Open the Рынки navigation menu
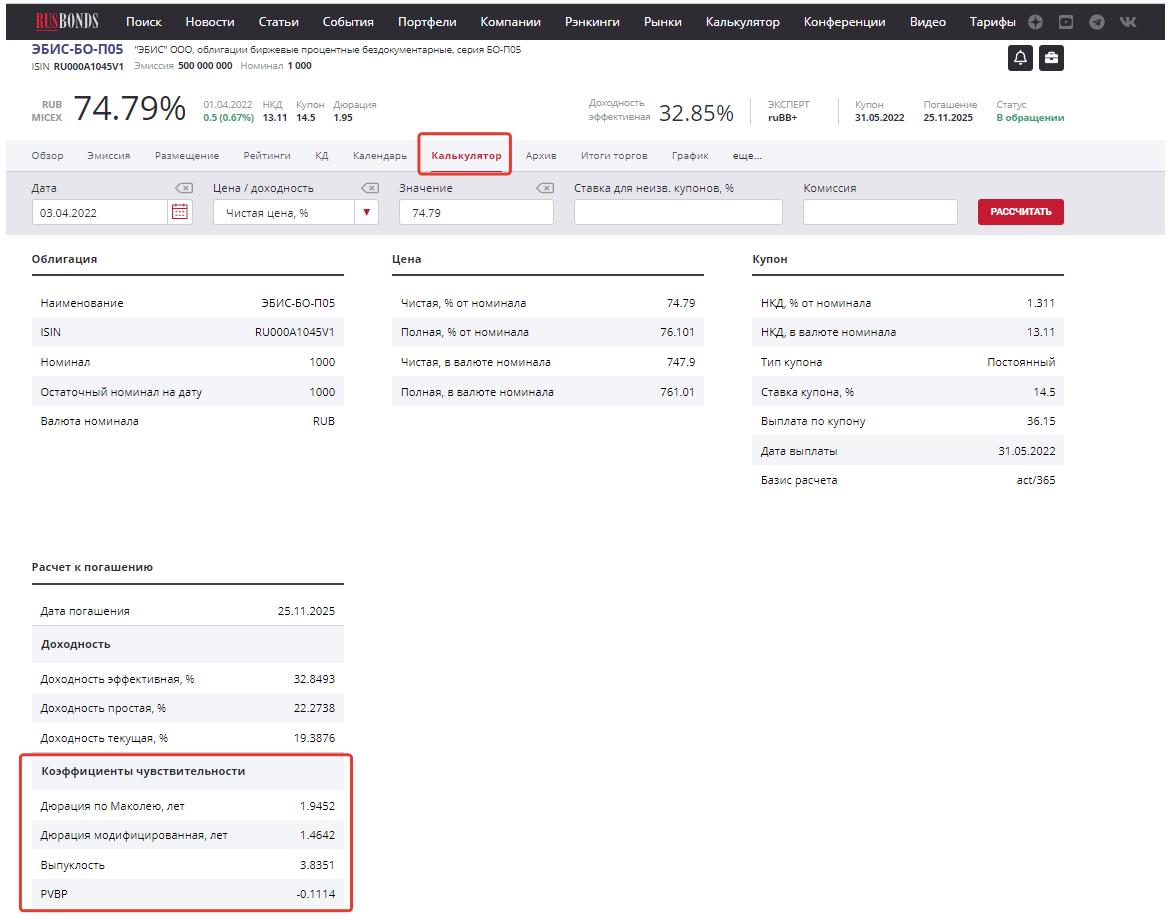1168x919 pixels. (x=663, y=22)
